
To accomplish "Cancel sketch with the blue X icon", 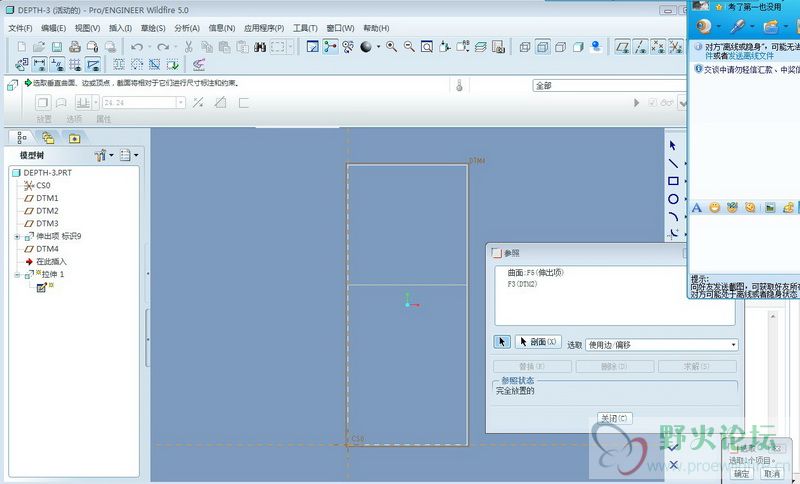I will pyautogui.click(x=673, y=465).
